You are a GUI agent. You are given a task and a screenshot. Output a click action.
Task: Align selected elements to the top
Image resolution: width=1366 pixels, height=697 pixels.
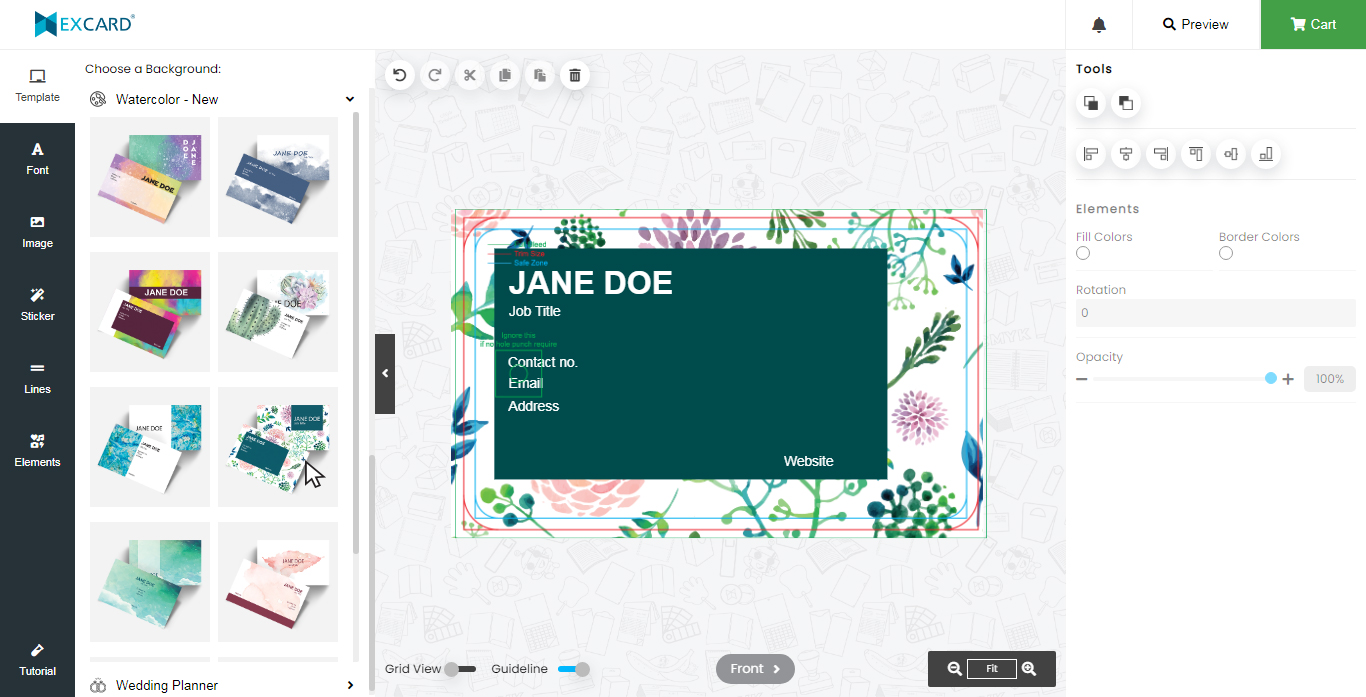1196,154
